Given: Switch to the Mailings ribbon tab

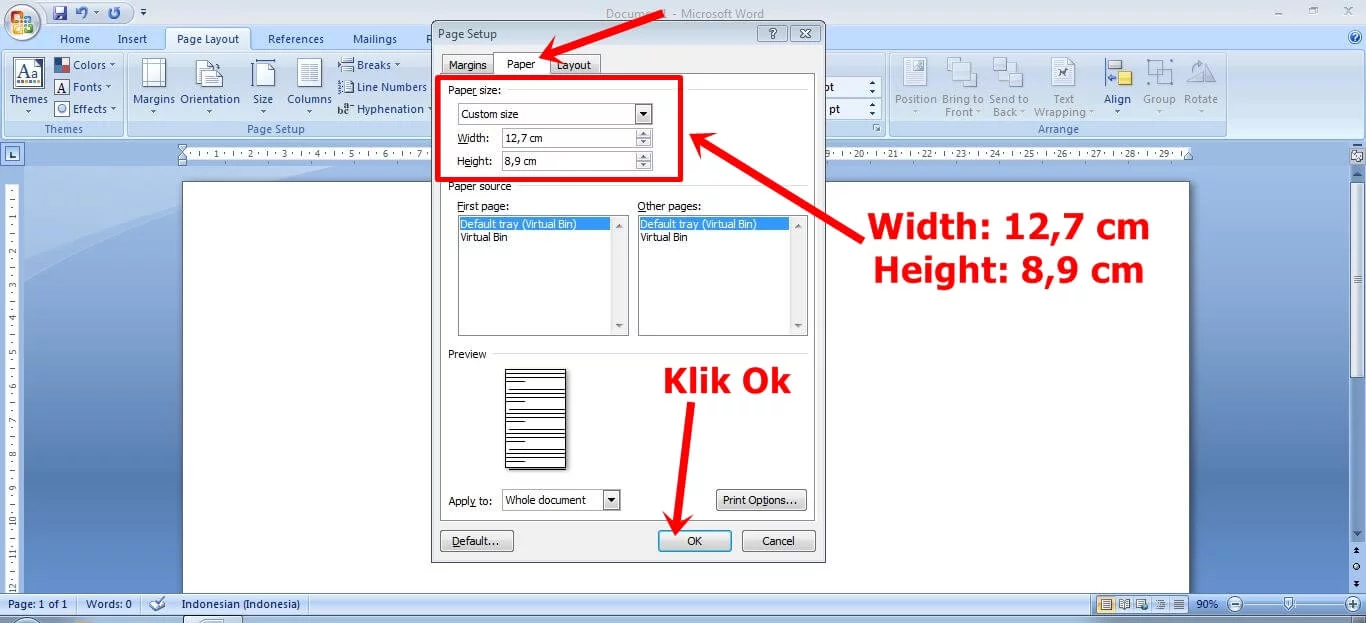Looking at the screenshot, I should [375, 39].
